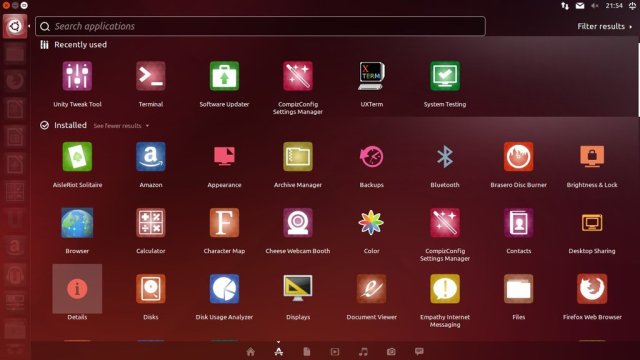Select the Applications lens
Viewport: 640px width, 360px height.
279,351
